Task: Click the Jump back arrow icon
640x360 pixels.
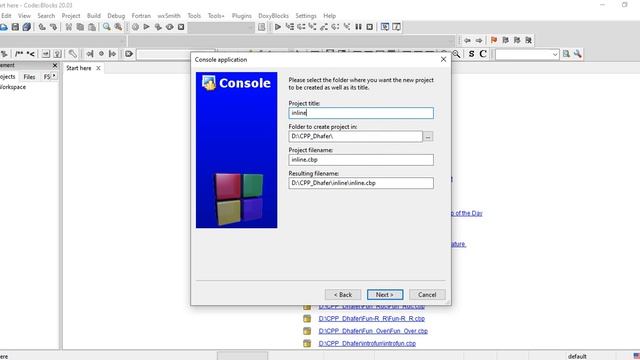Action: [x=467, y=40]
